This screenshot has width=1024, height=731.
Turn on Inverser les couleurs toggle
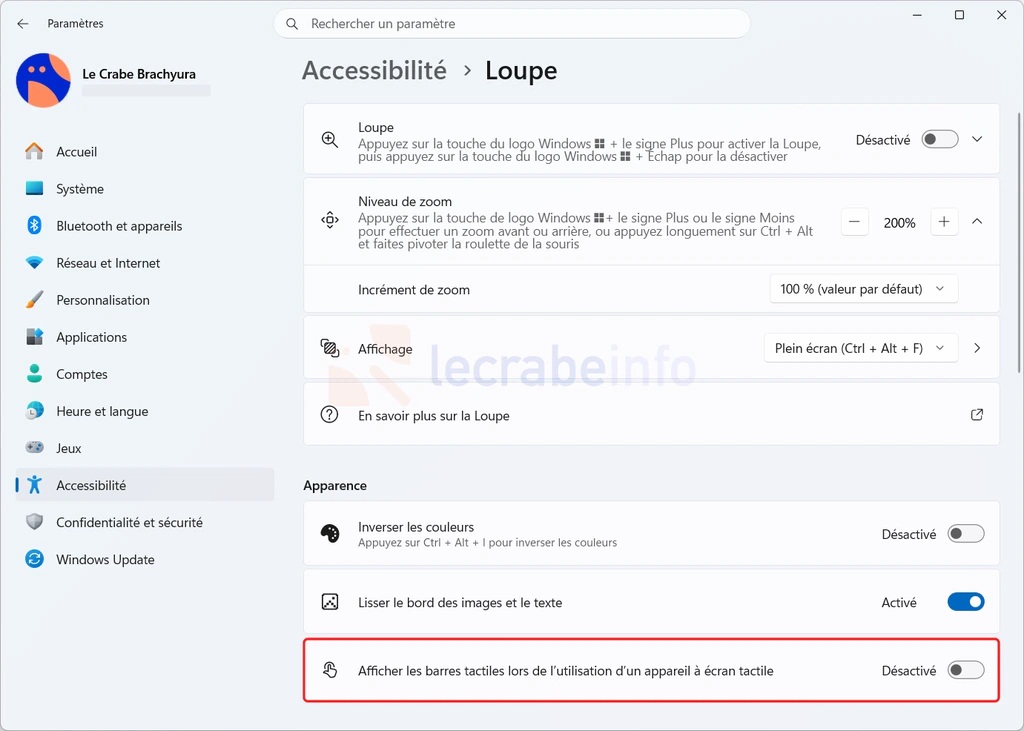point(966,534)
